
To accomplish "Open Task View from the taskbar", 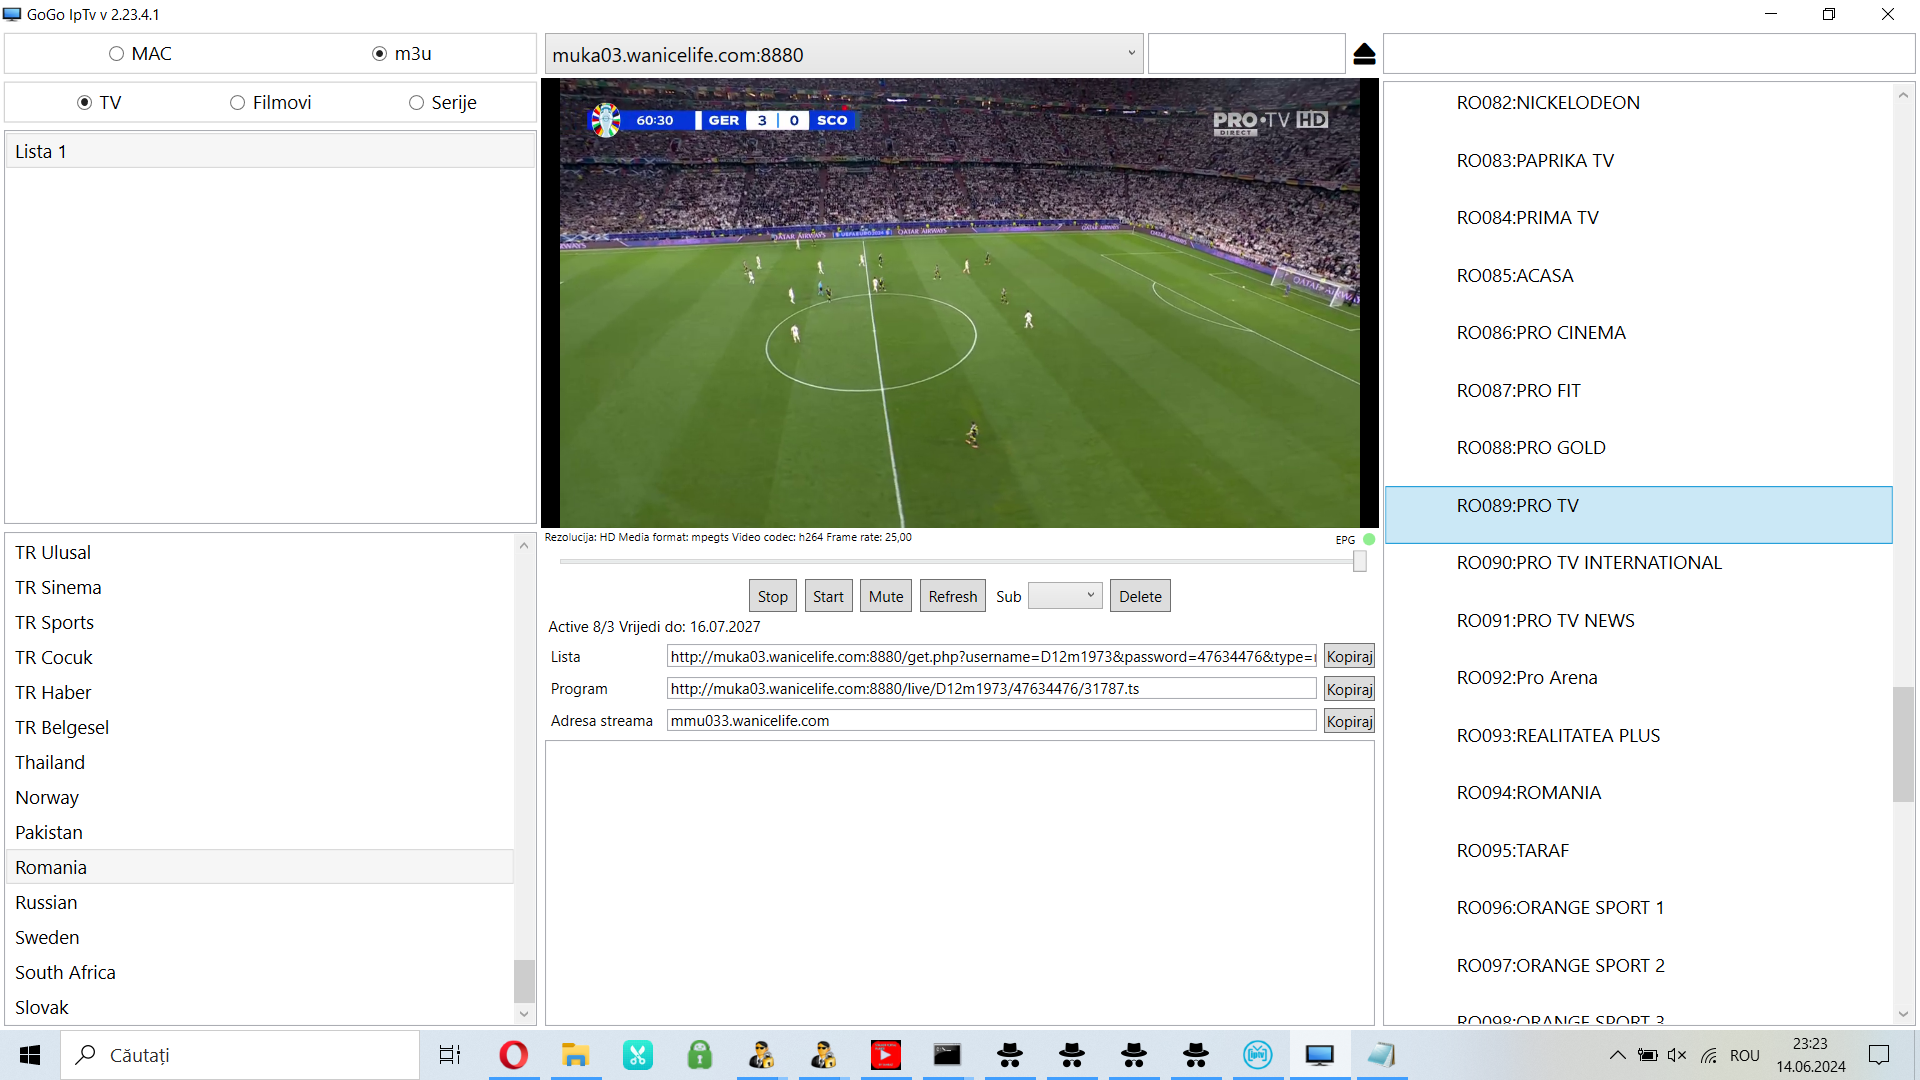I will [450, 1055].
